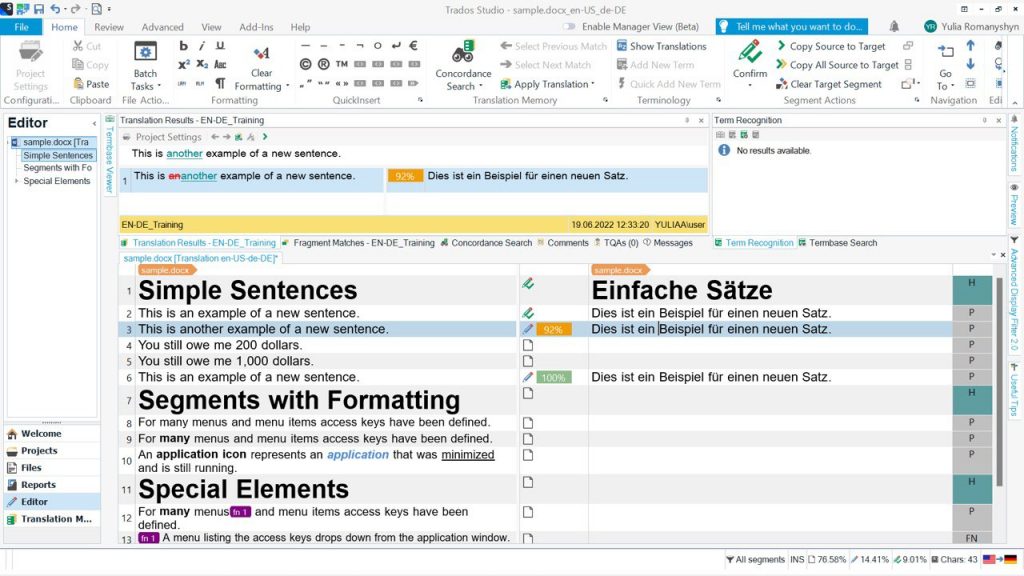Open the Projects view
This screenshot has width=1024, height=576.
[52, 451]
